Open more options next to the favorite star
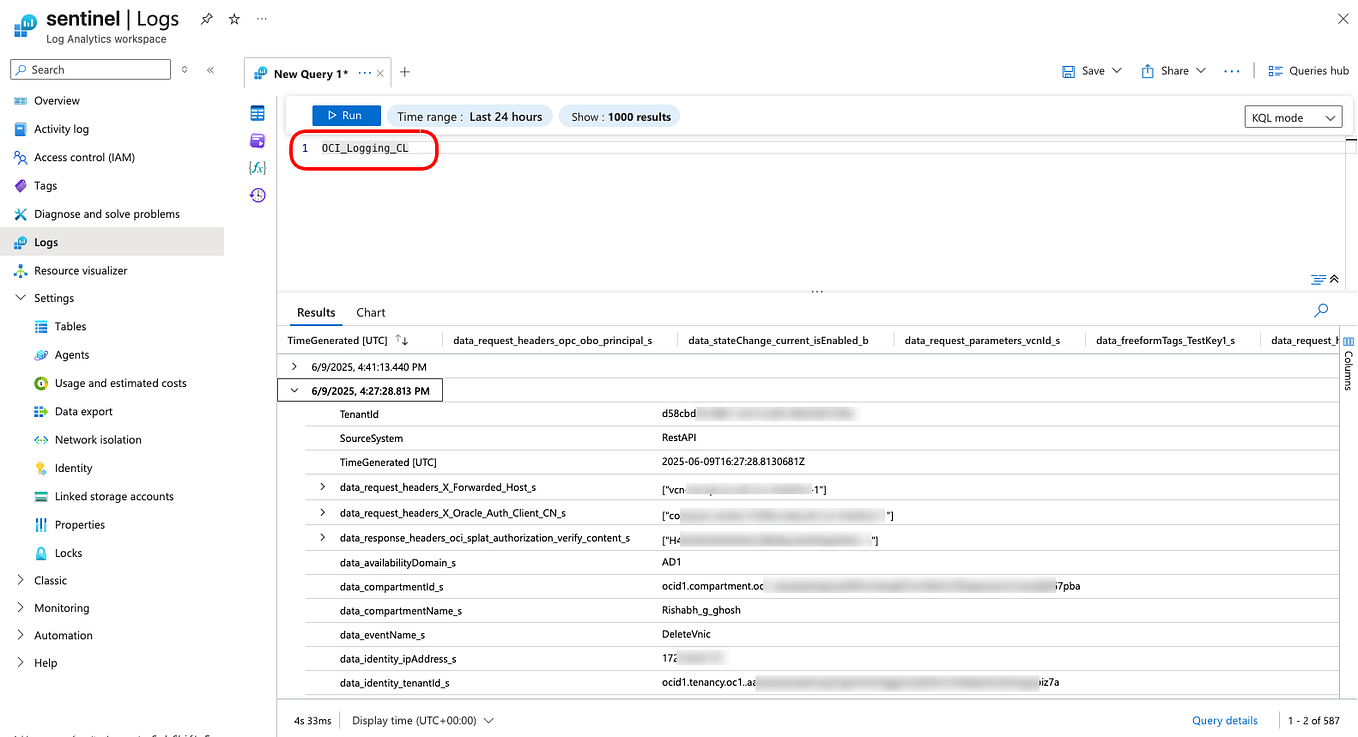This screenshot has width=1358, height=737. [261, 18]
